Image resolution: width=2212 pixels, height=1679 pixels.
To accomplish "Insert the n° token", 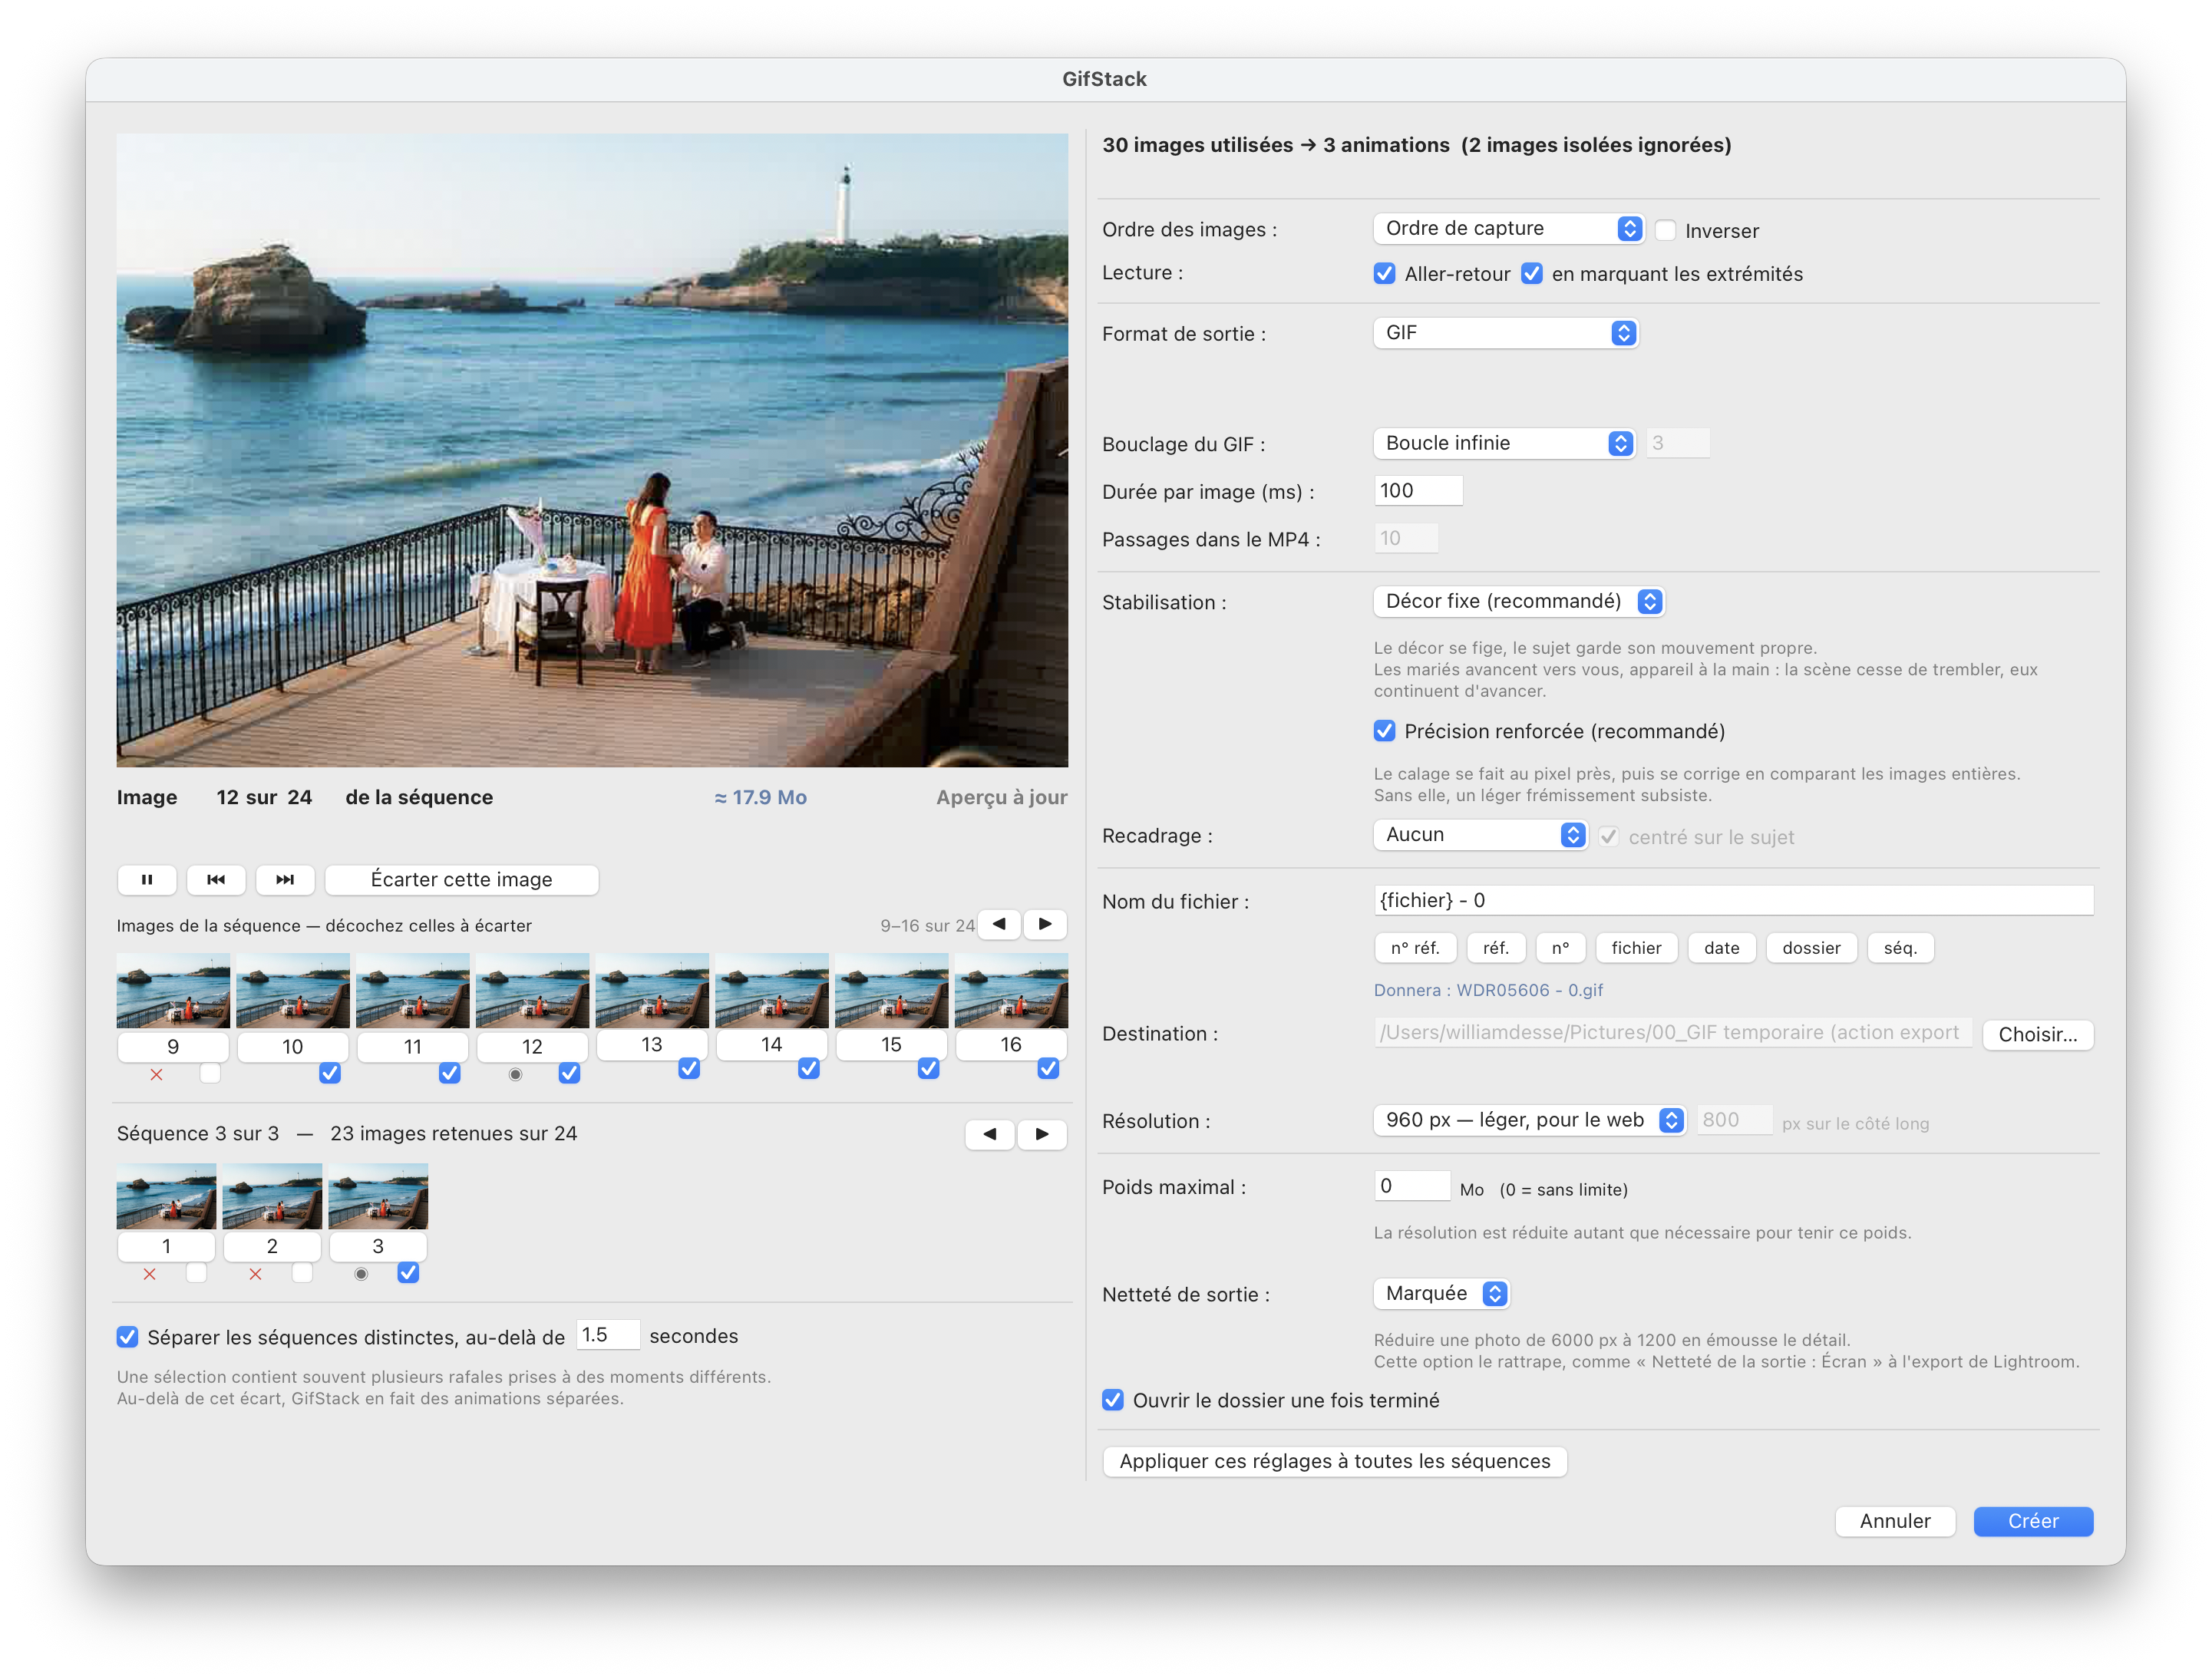I will [x=1561, y=949].
